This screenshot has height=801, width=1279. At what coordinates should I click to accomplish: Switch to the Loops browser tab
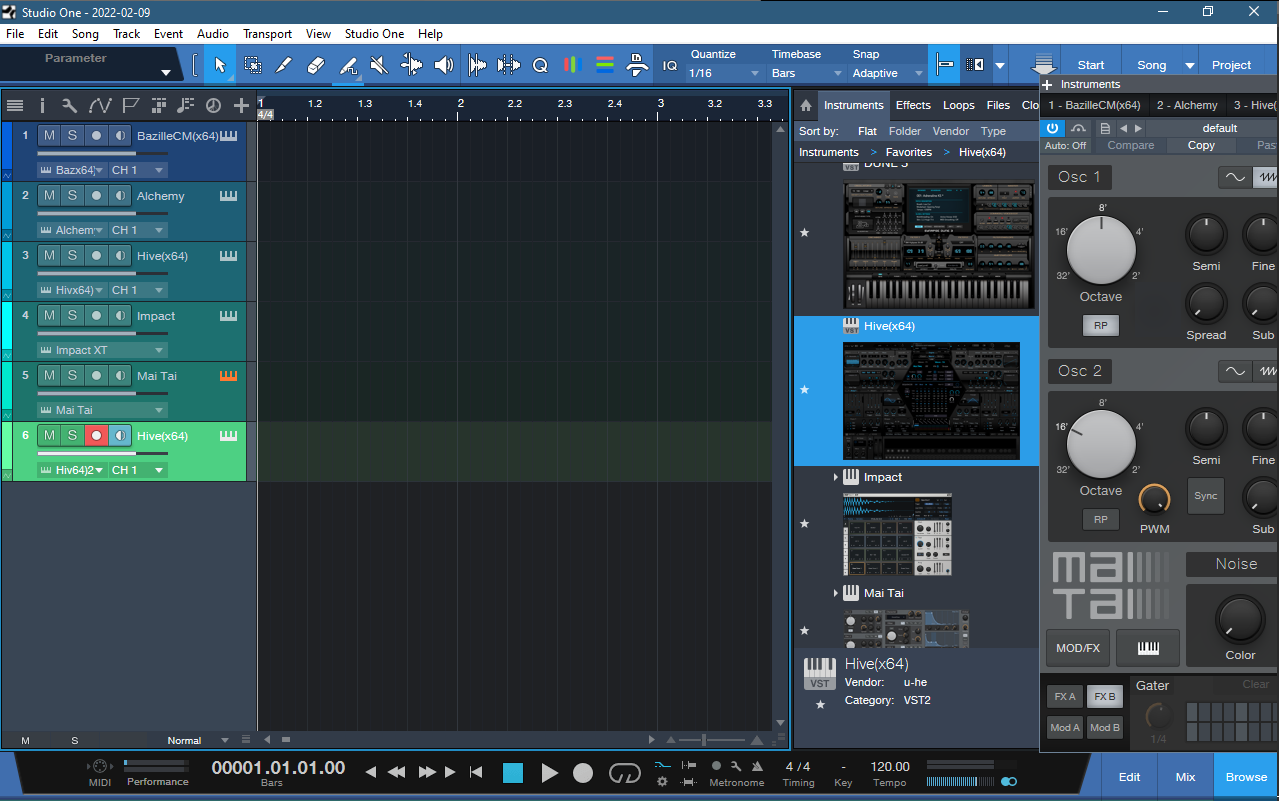[958, 105]
